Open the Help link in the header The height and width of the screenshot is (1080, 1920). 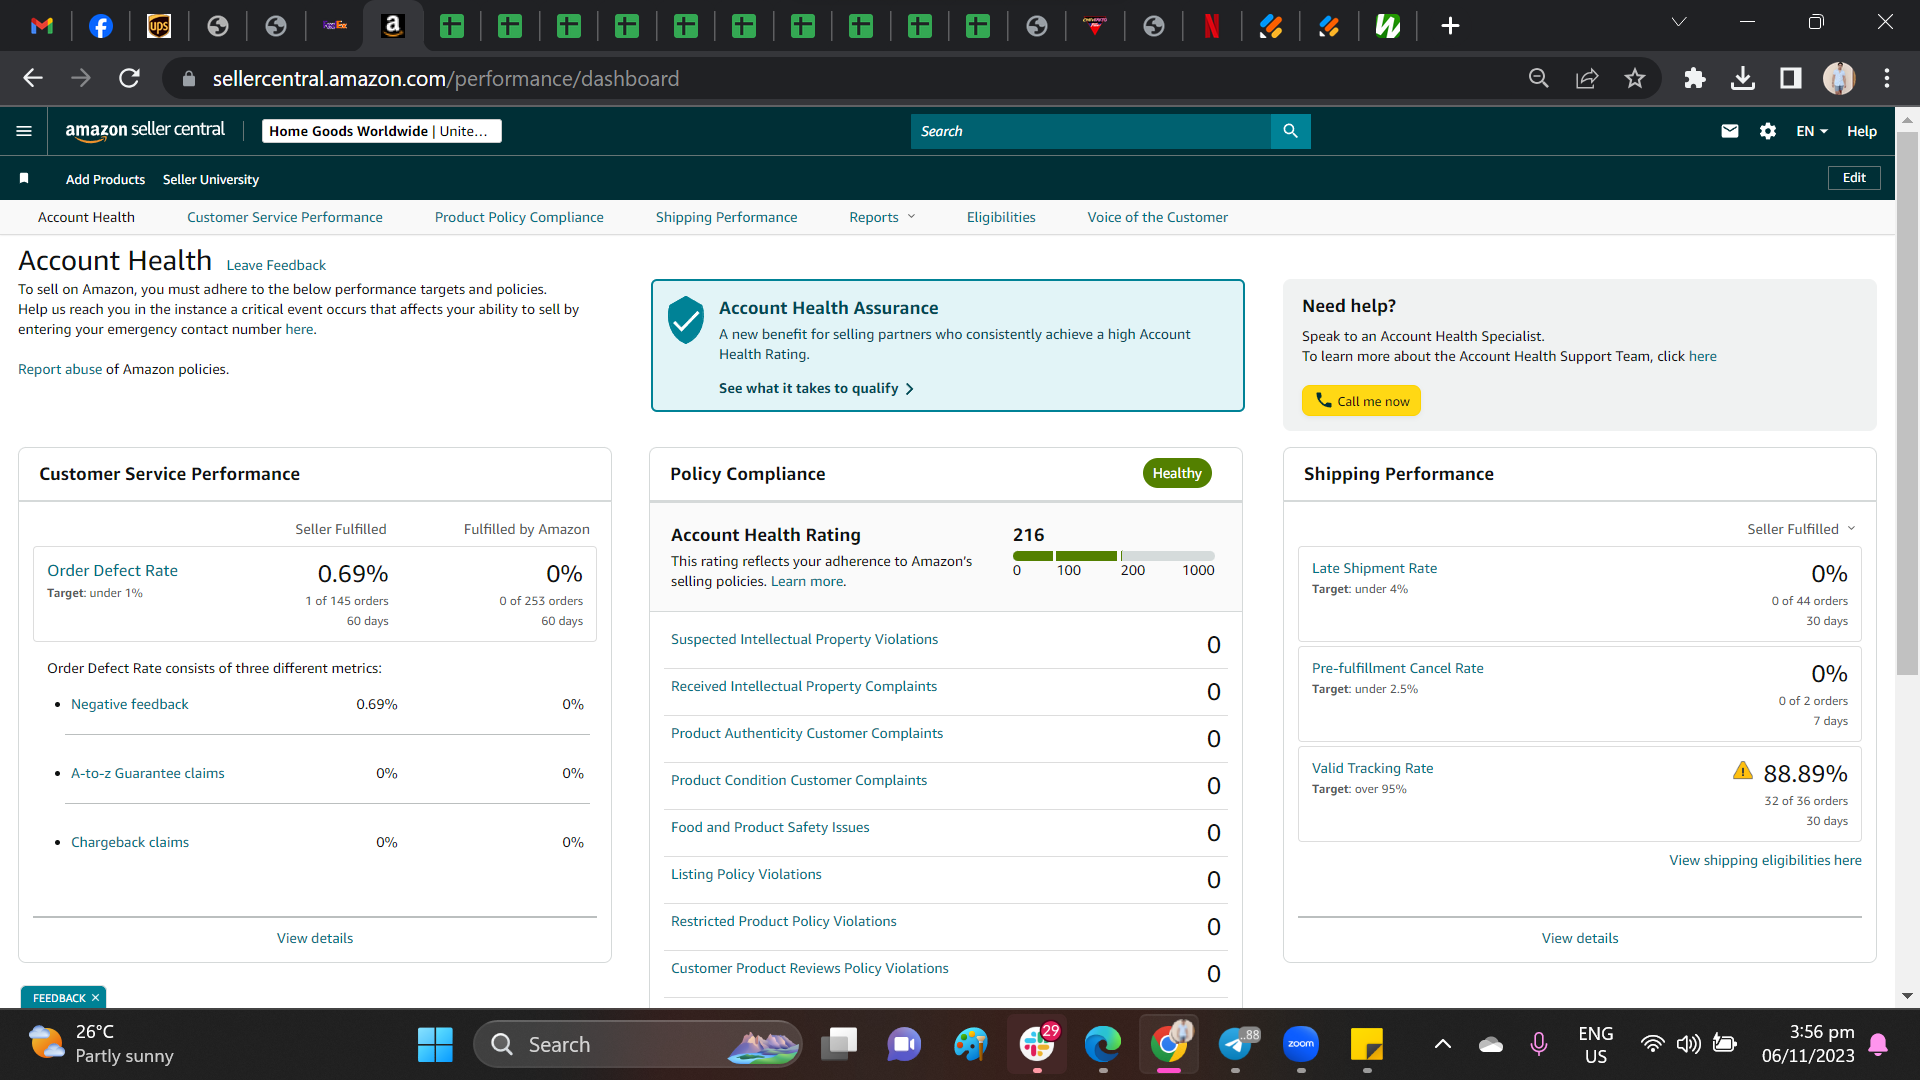pos(1861,131)
